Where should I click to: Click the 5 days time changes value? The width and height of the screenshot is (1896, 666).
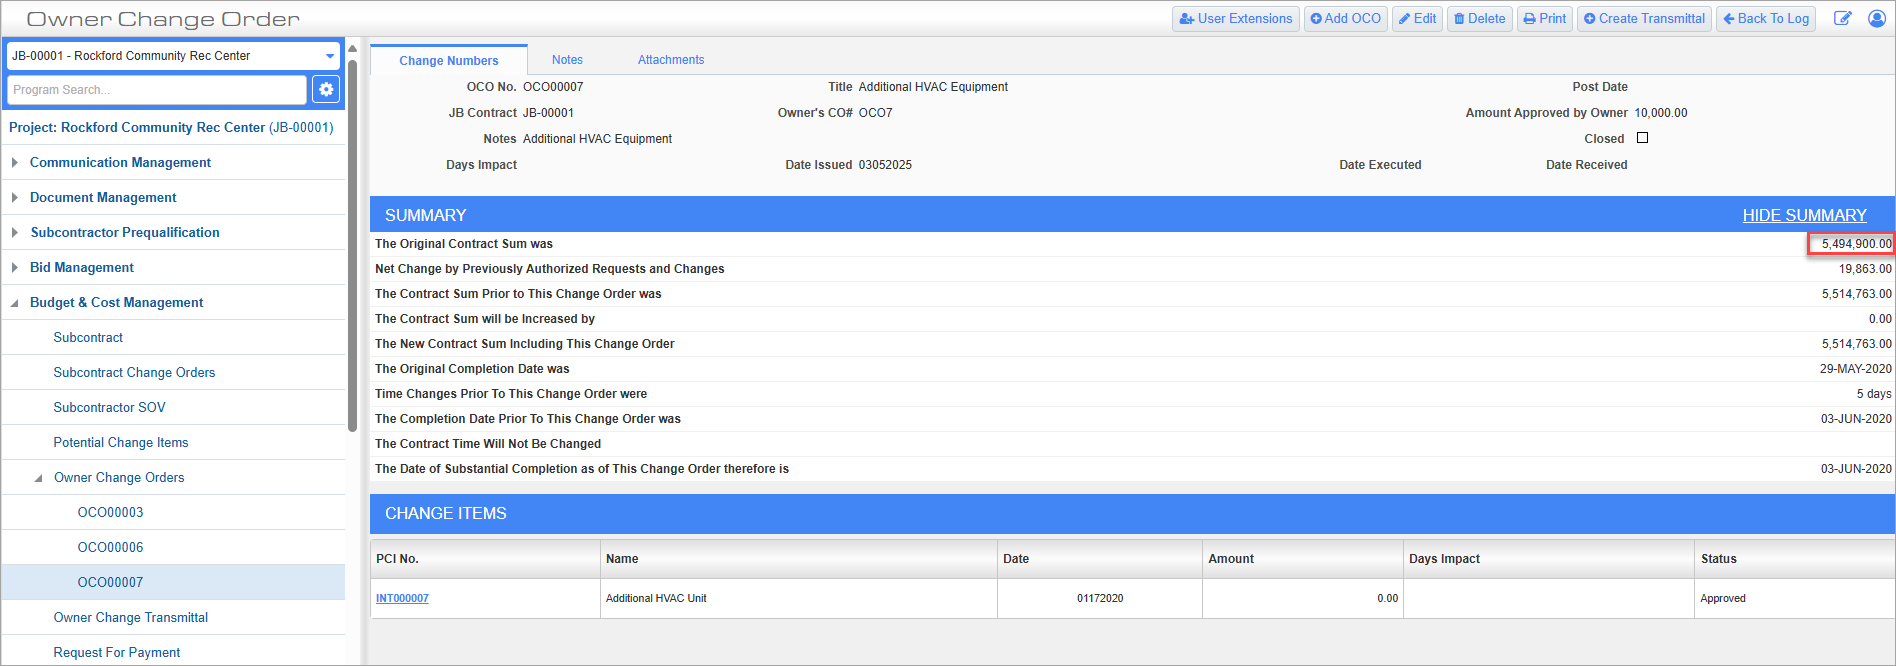tap(1874, 394)
